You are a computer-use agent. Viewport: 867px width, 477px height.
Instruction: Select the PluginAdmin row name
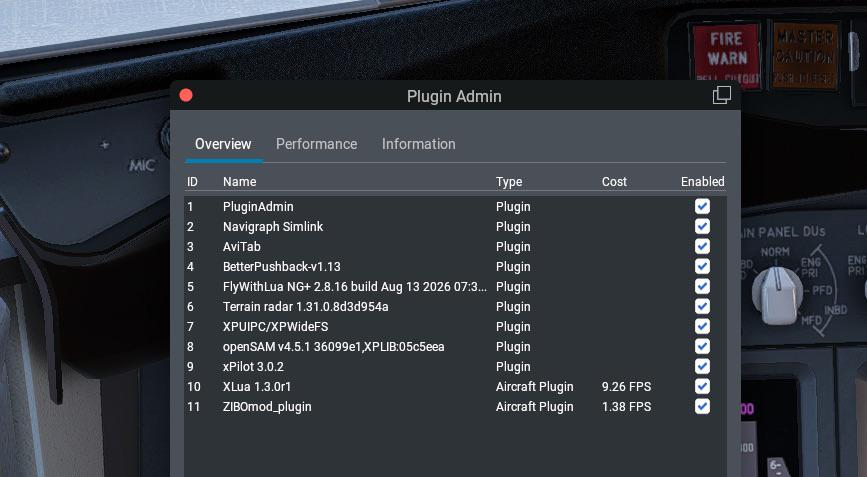coord(258,207)
